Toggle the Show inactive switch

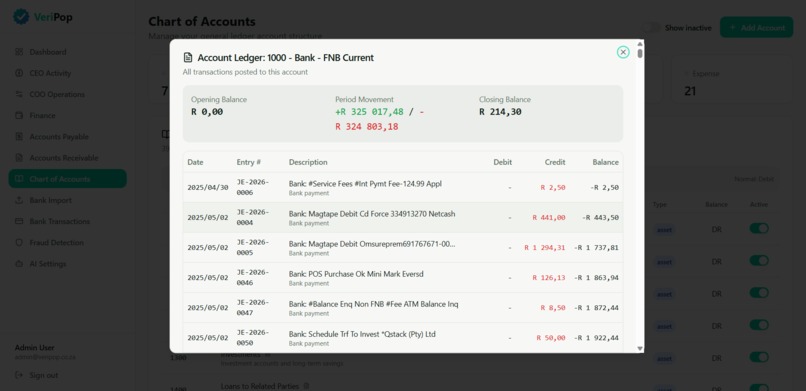(651, 28)
